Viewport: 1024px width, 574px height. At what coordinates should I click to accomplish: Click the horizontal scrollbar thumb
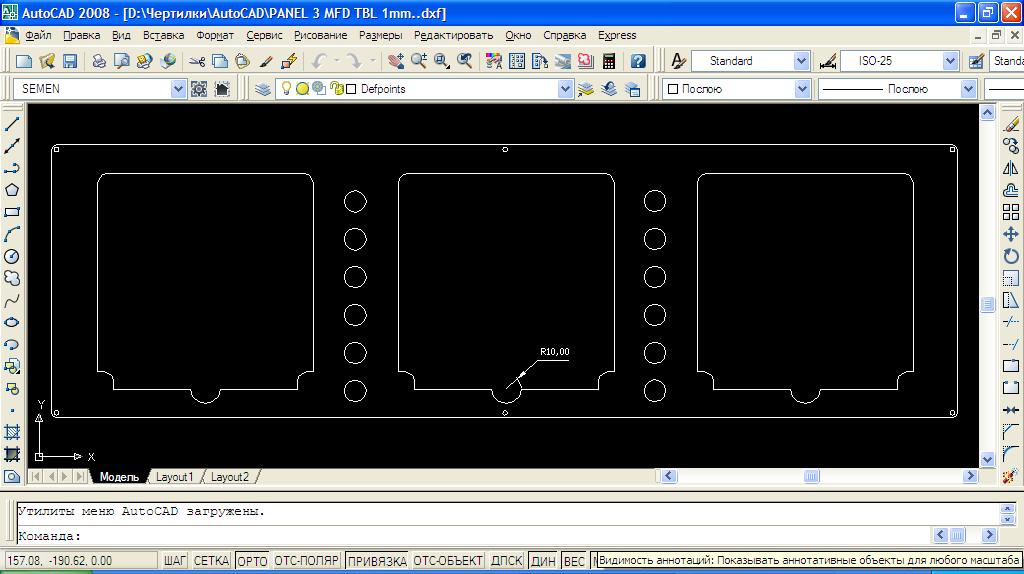(811, 477)
